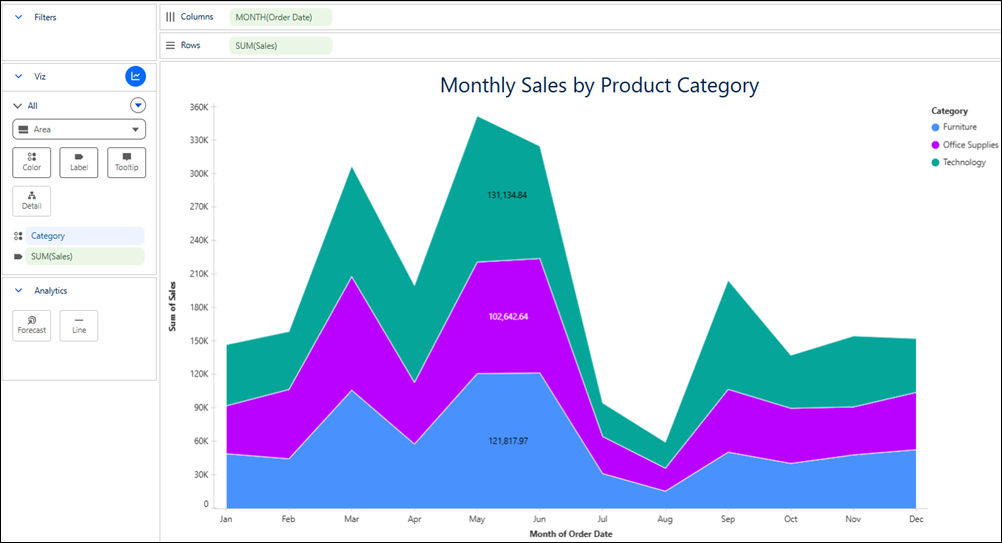Click the Dec axis label
The image size is (1002, 543).
916,519
